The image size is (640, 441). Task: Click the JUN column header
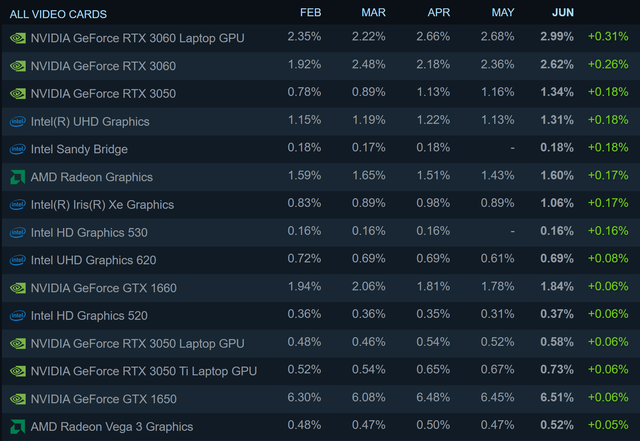point(563,13)
